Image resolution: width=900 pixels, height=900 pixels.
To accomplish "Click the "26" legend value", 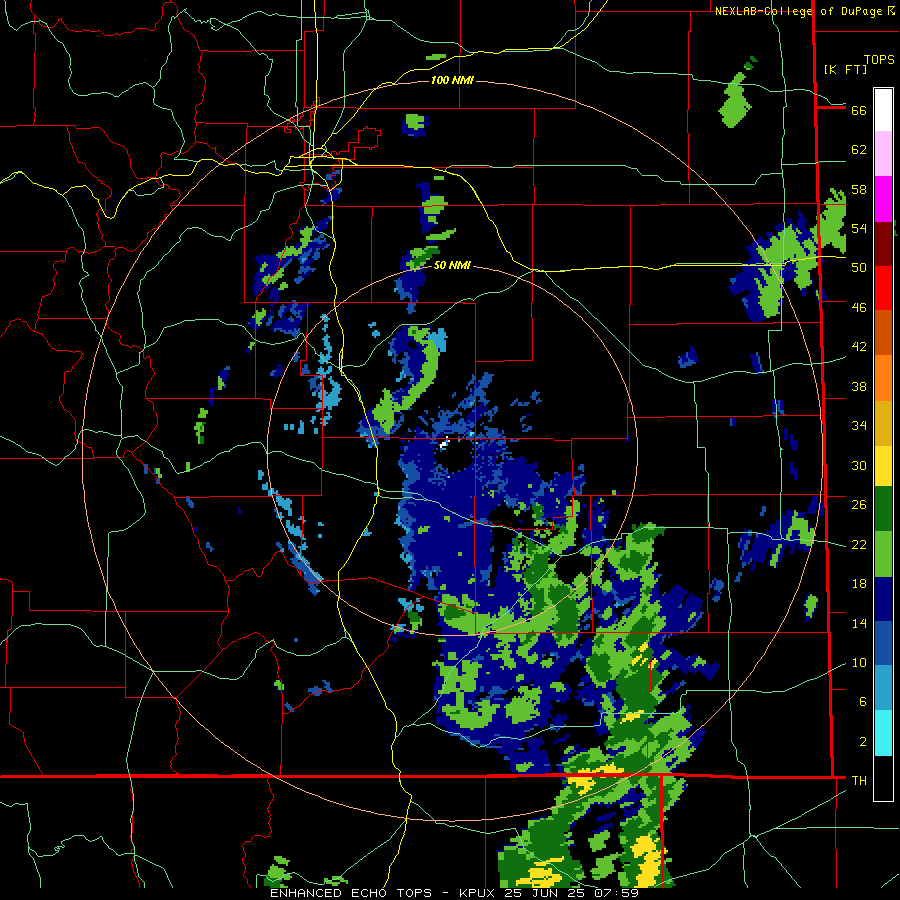I will (859, 505).
